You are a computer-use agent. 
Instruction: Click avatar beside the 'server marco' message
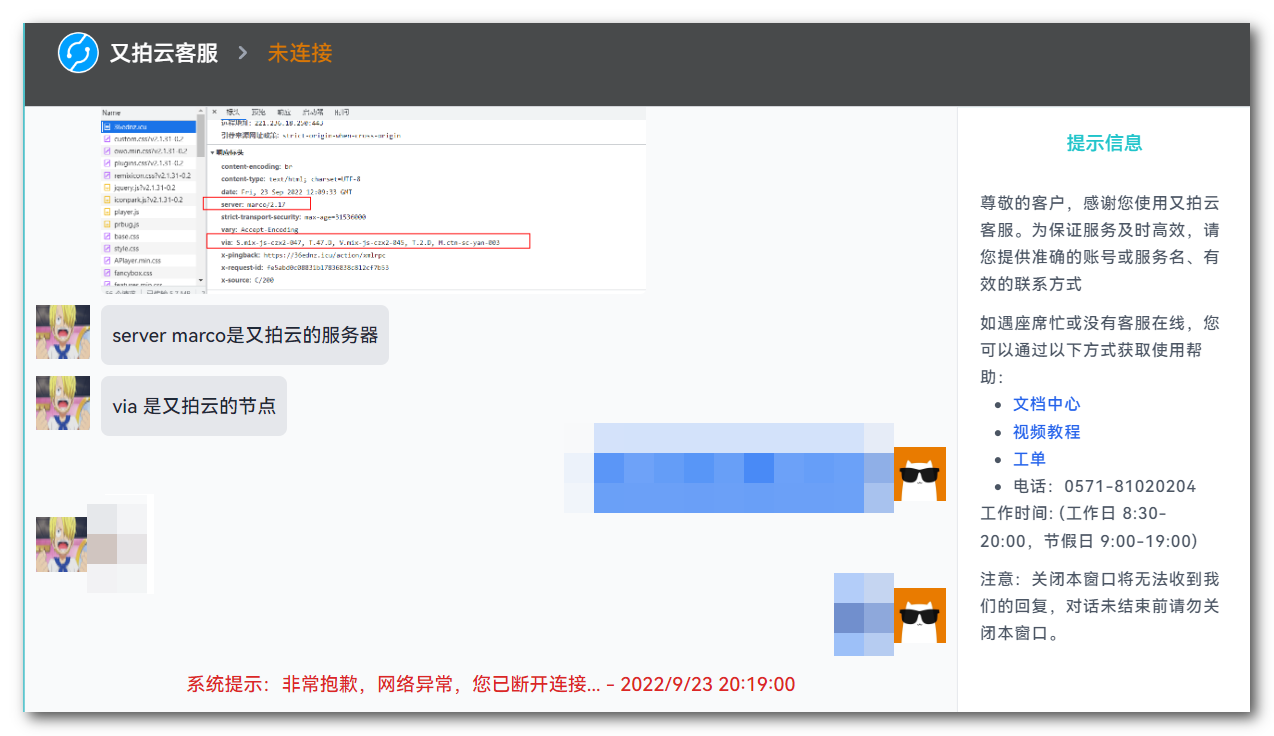click(x=63, y=332)
